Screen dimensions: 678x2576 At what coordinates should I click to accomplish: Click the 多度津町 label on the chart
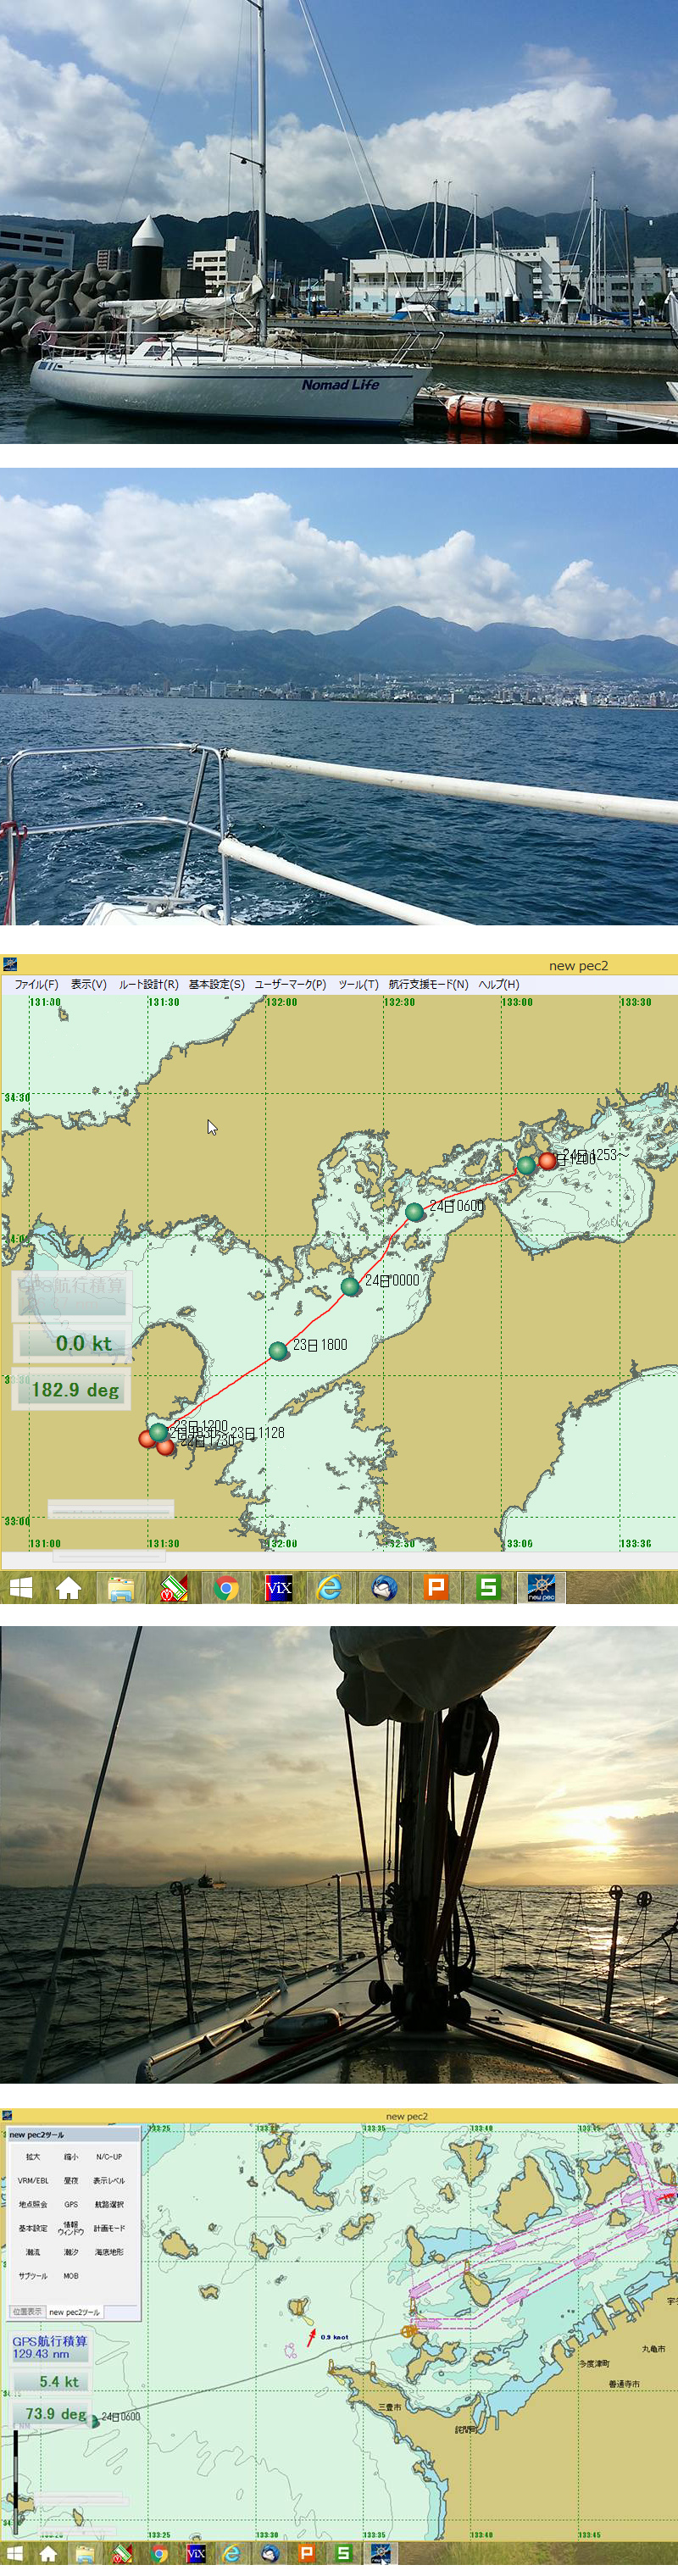(594, 2363)
